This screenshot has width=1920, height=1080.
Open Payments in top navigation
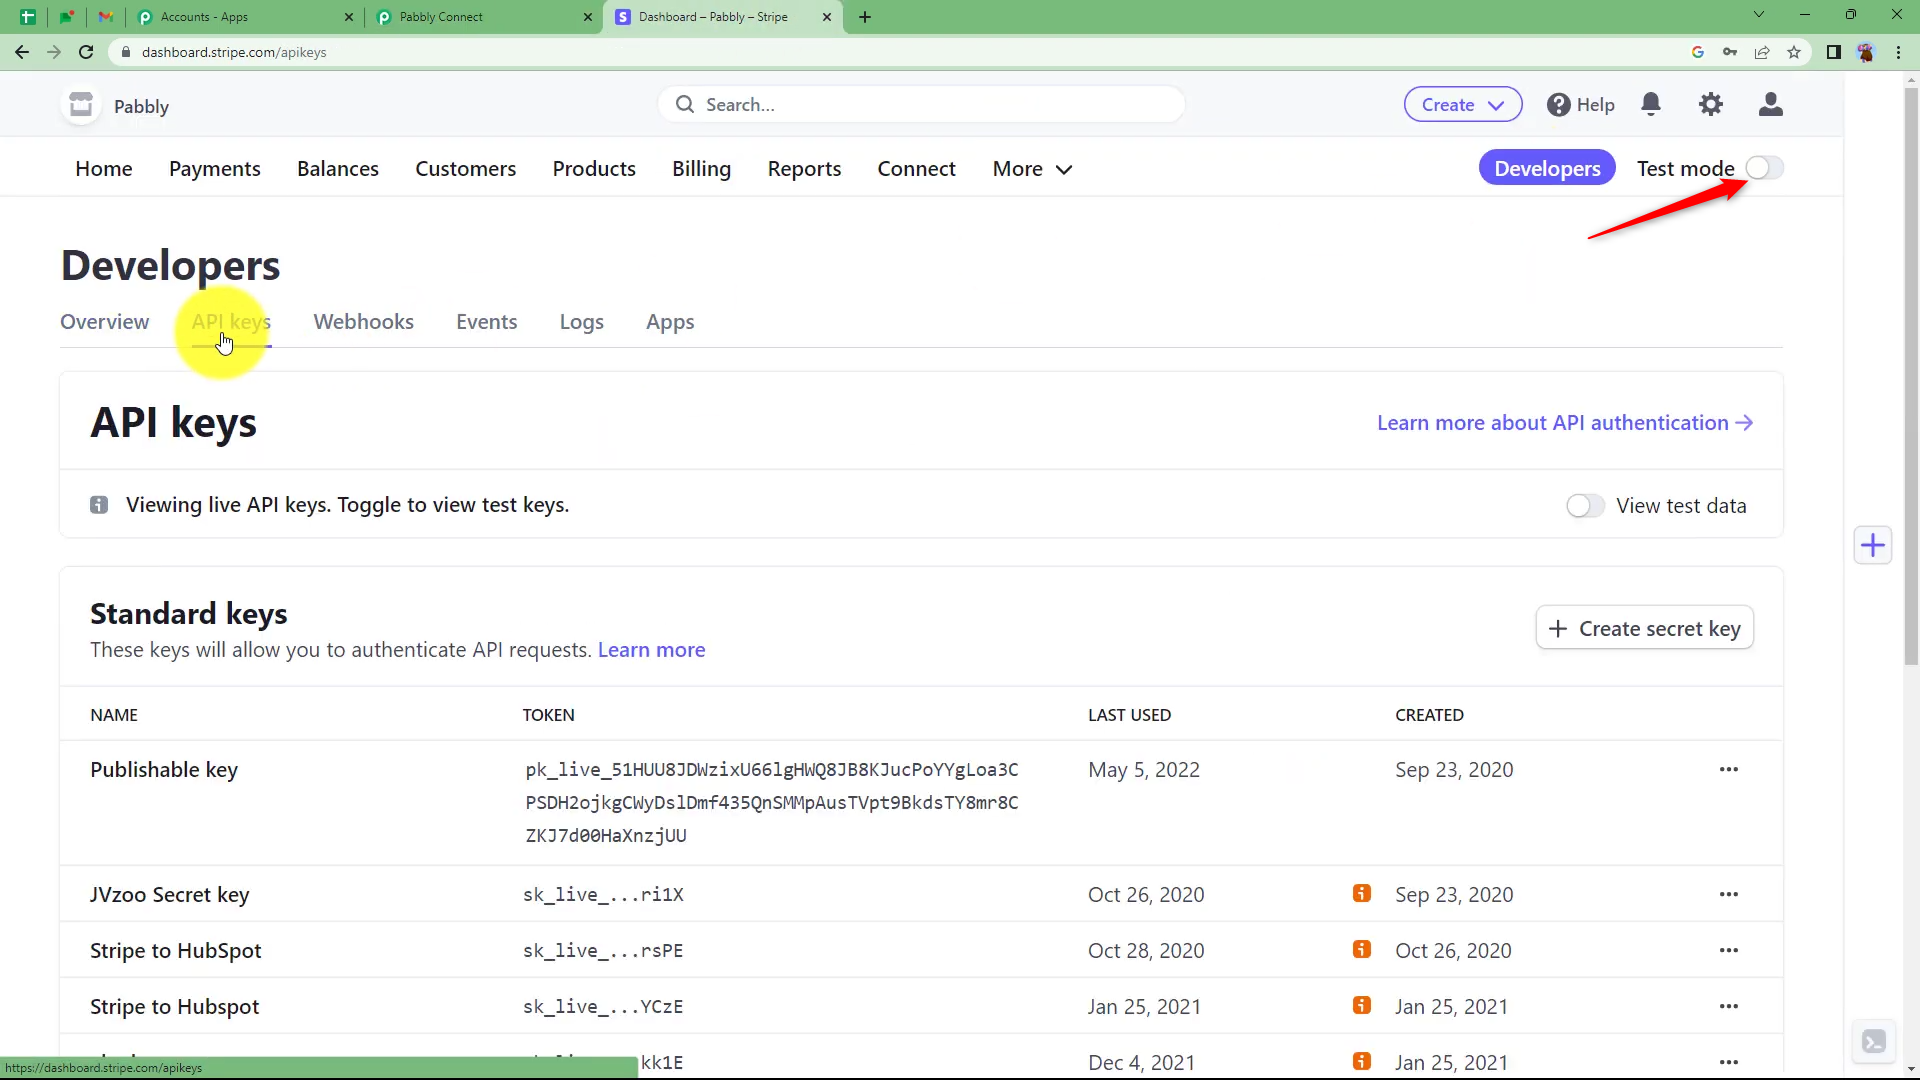tap(215, 169)
